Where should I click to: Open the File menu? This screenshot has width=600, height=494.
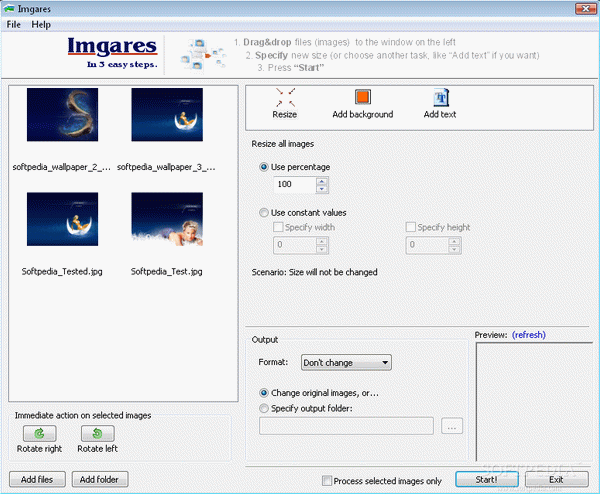point(14,24)
